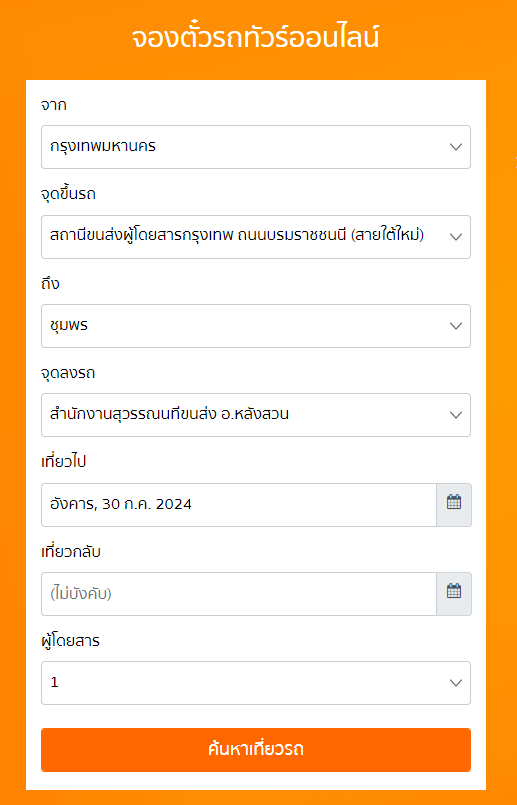Select the passenger count dropdown showing 1
517x805 pixels.
(256, 683)
